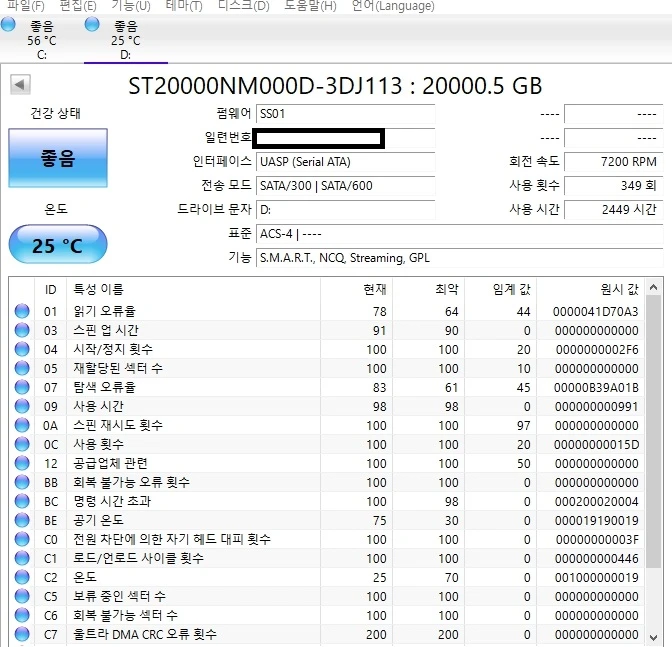Viewport: 672px width, 647px height.
Task: Click status icon for 03 스핀 업 시간
Action: (22, 330)
